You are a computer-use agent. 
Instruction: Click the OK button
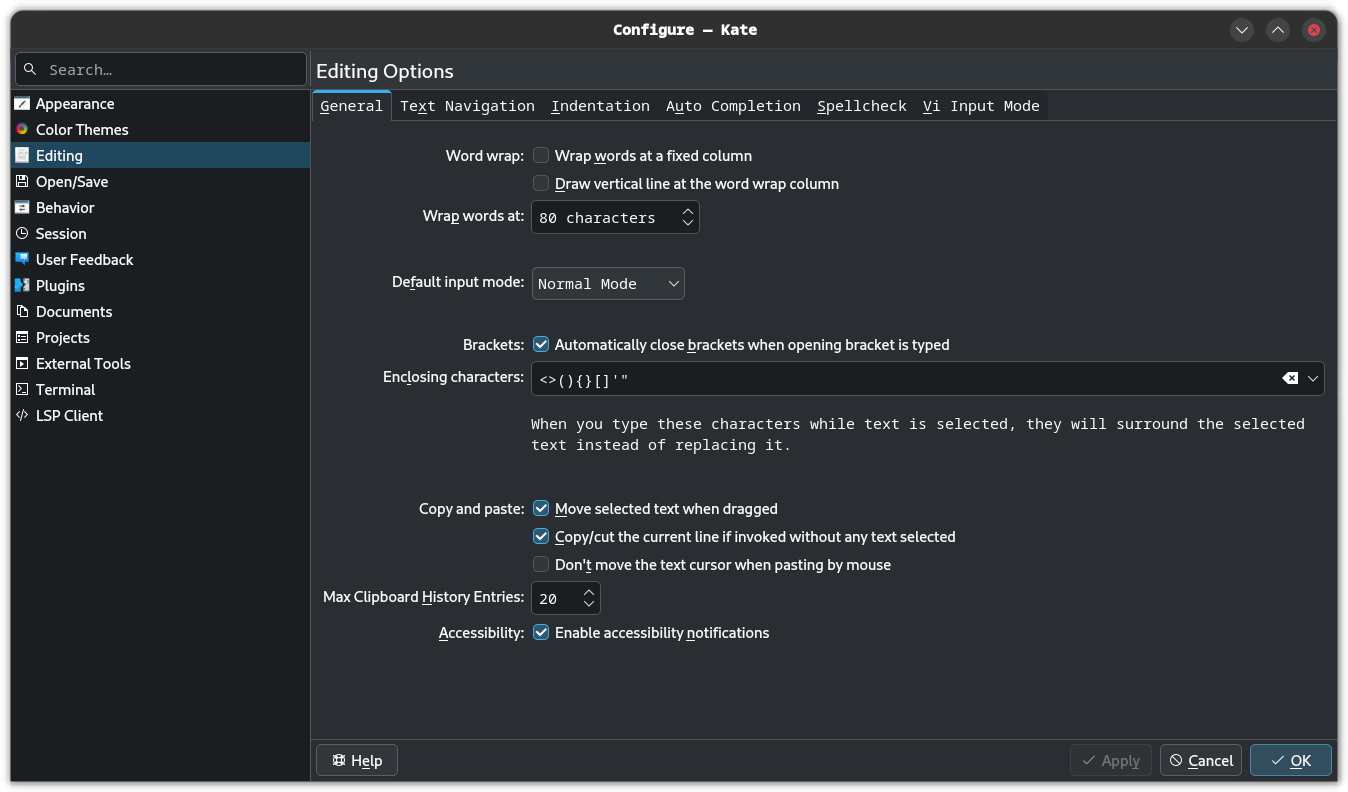(1290, 760)
